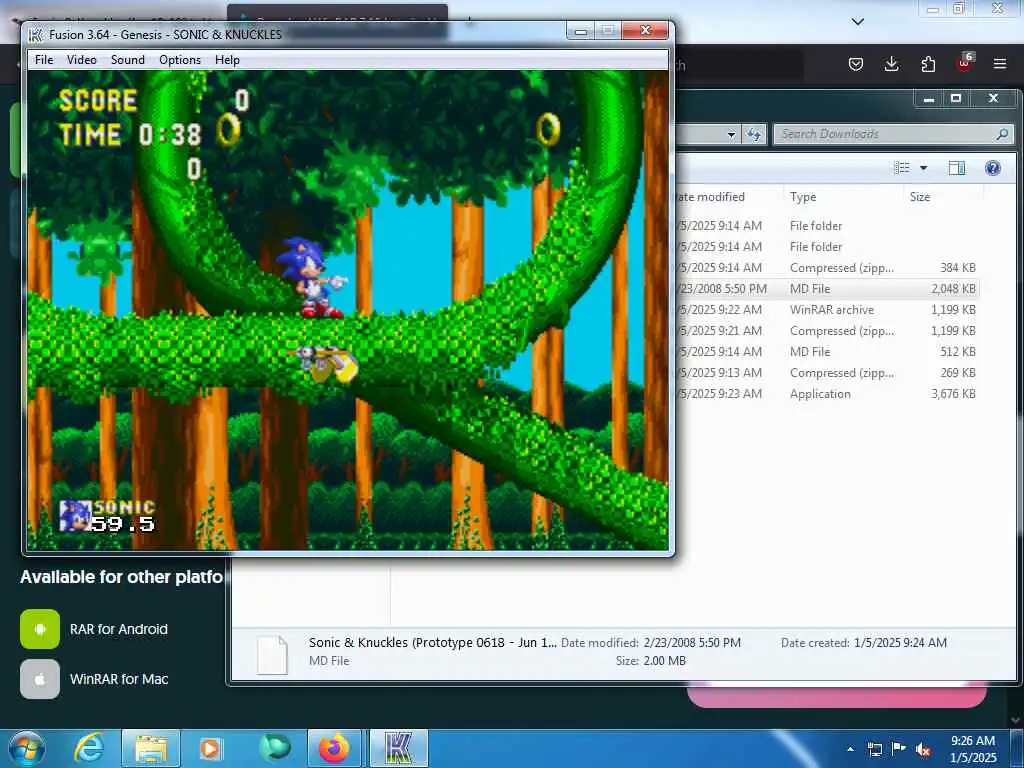Click the Pocket icon in Firefox toolbar

(856, 64)
